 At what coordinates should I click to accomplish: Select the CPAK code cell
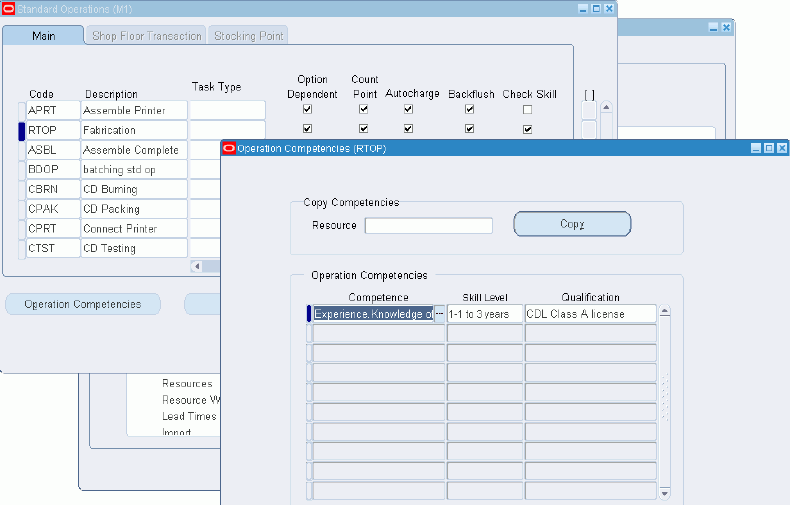pos(53,209)
